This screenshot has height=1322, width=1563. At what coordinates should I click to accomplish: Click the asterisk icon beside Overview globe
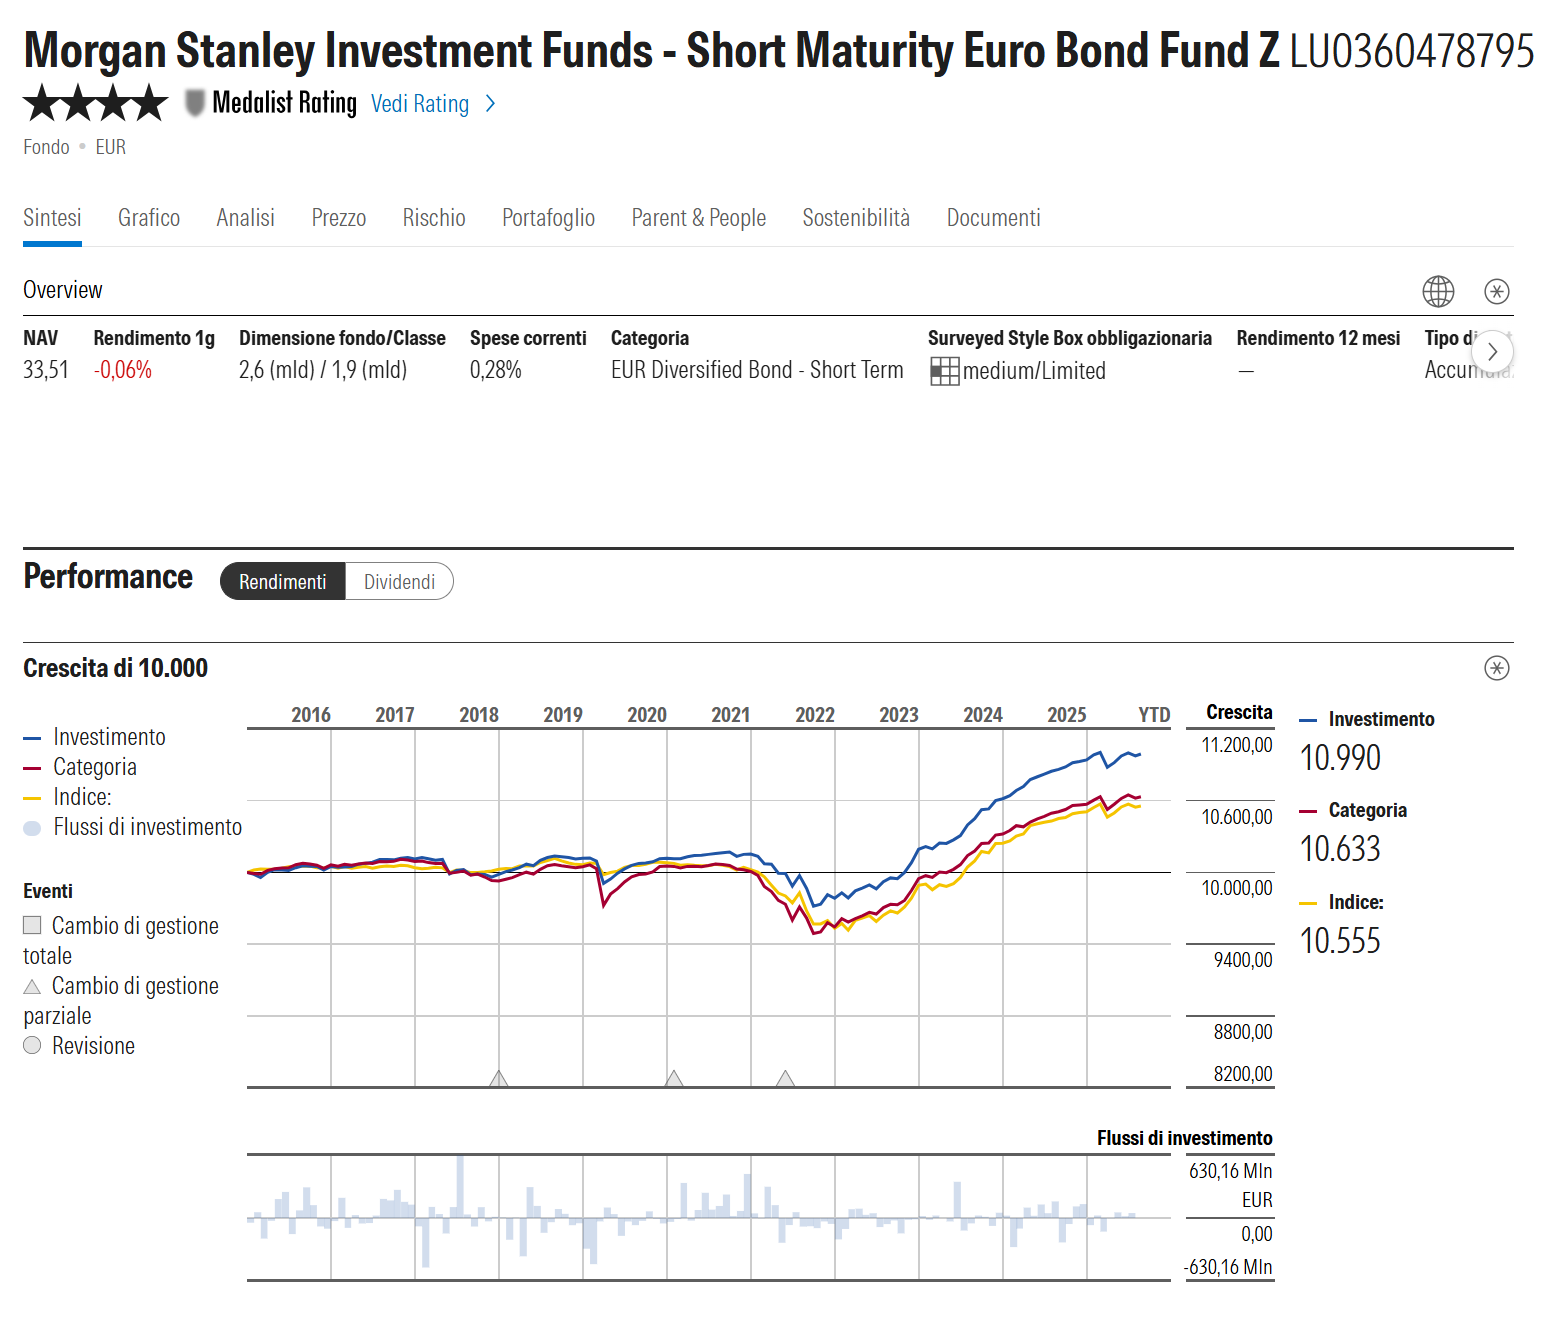[x=1497, y=291]
